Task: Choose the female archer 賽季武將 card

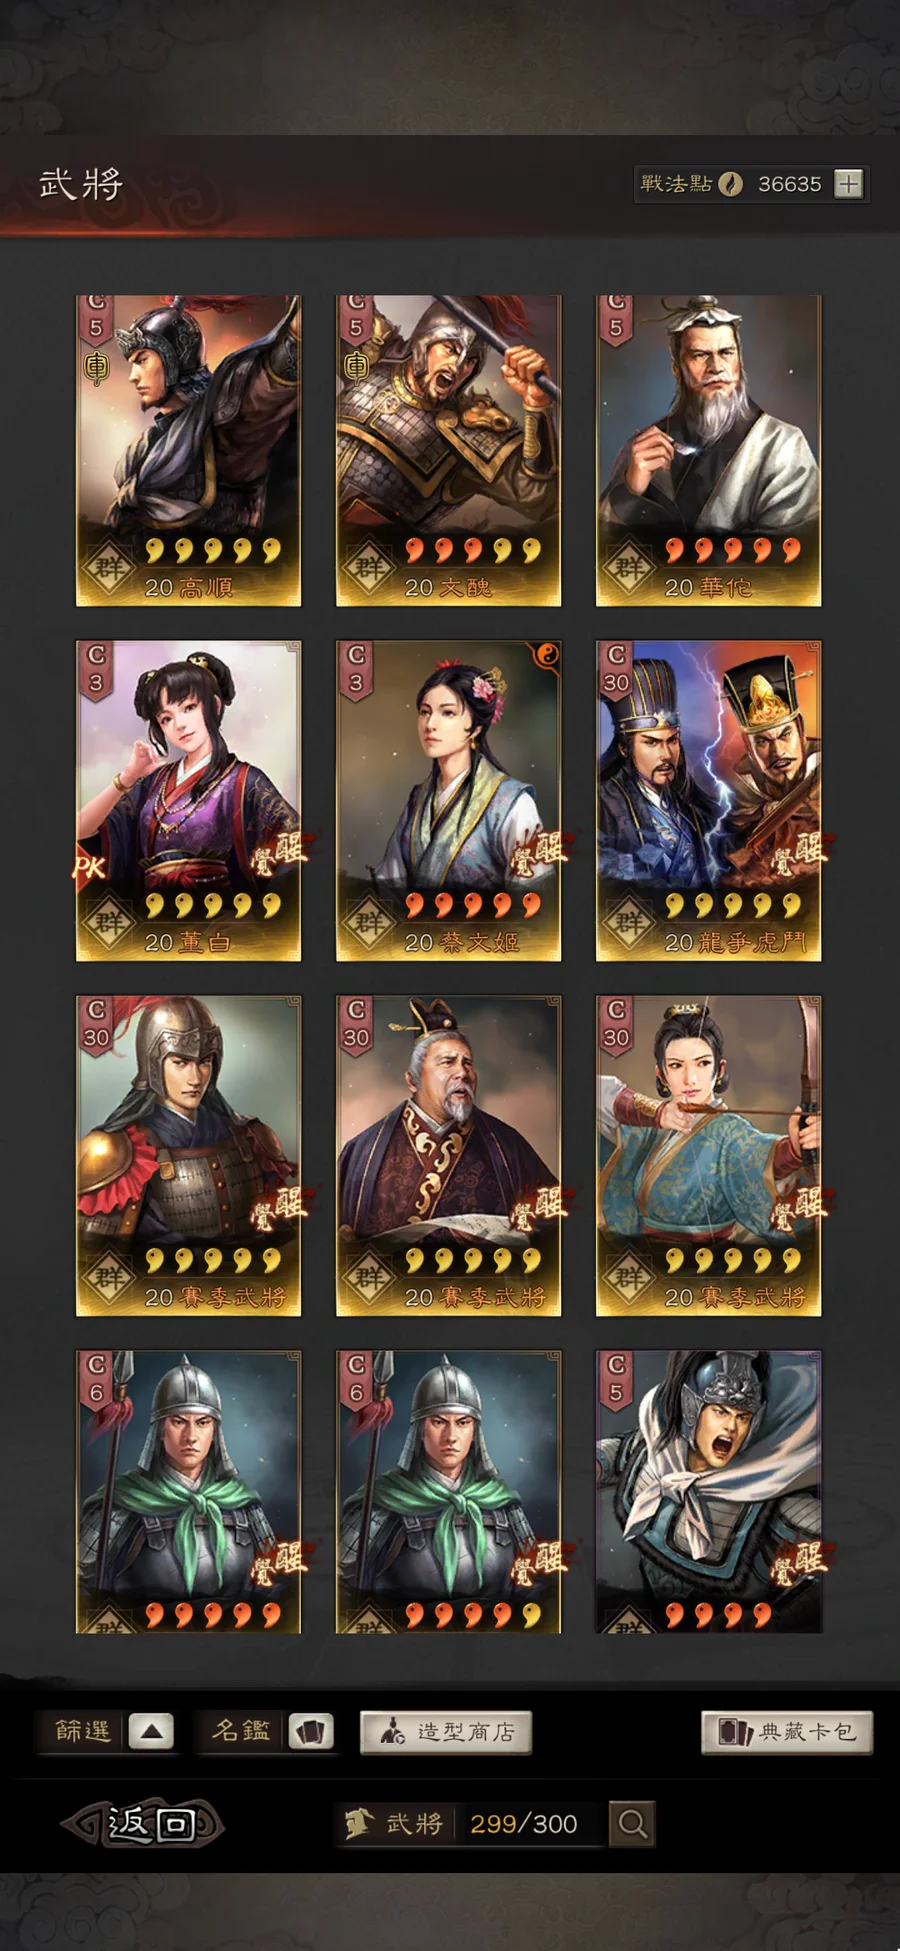Action: click(x=708, y=1156)
